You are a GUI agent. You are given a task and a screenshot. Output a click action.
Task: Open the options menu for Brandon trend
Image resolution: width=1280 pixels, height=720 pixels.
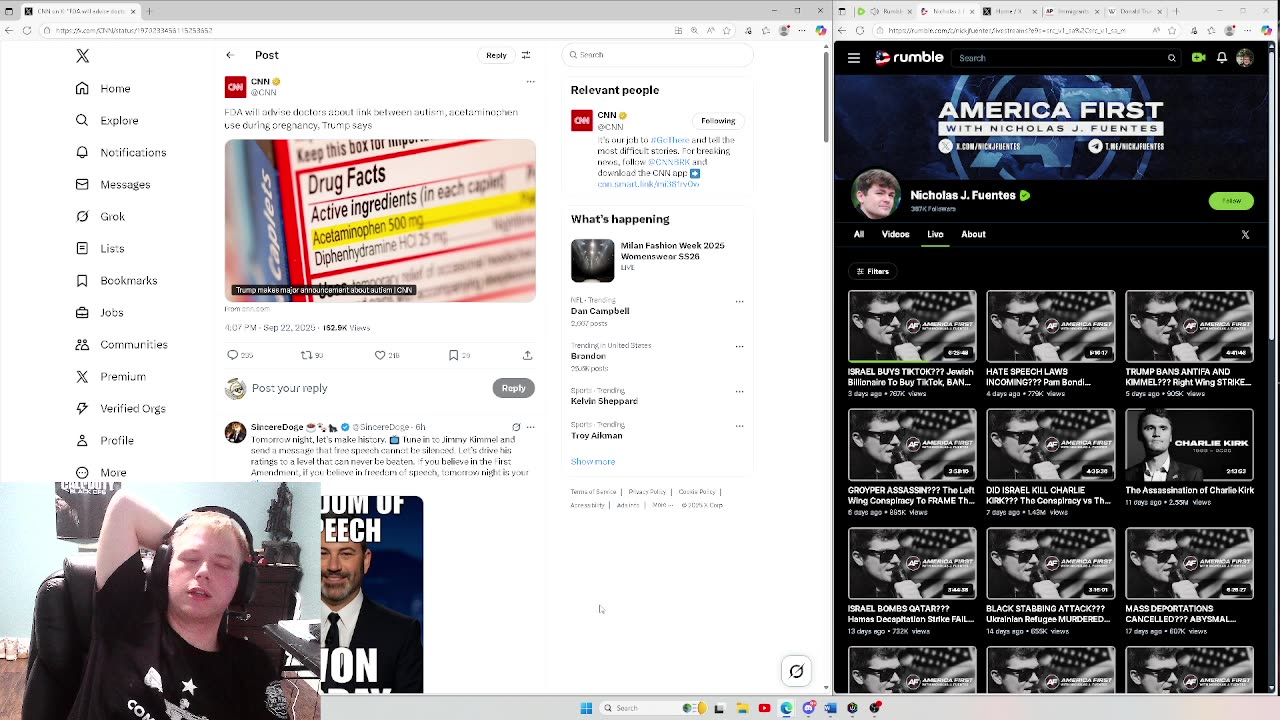(x=739, y=346)
